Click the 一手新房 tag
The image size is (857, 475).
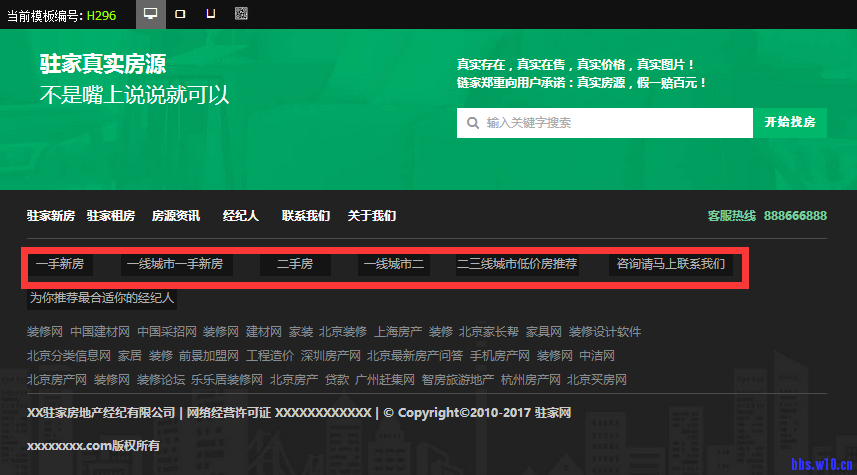59,265
